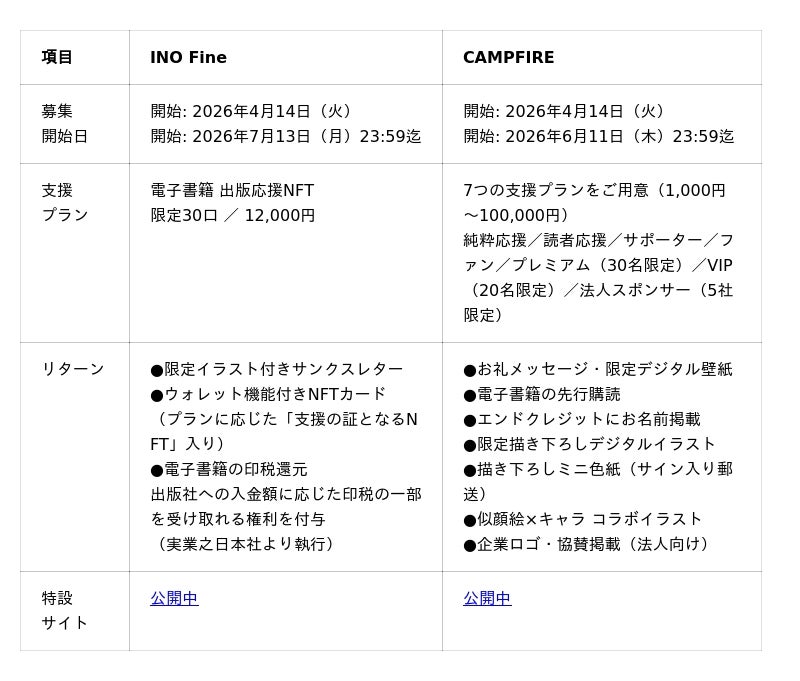The height and width of the screenshot is (681, 800).
Task: Click the リターン row label
Action: click(x=72, y=369)
